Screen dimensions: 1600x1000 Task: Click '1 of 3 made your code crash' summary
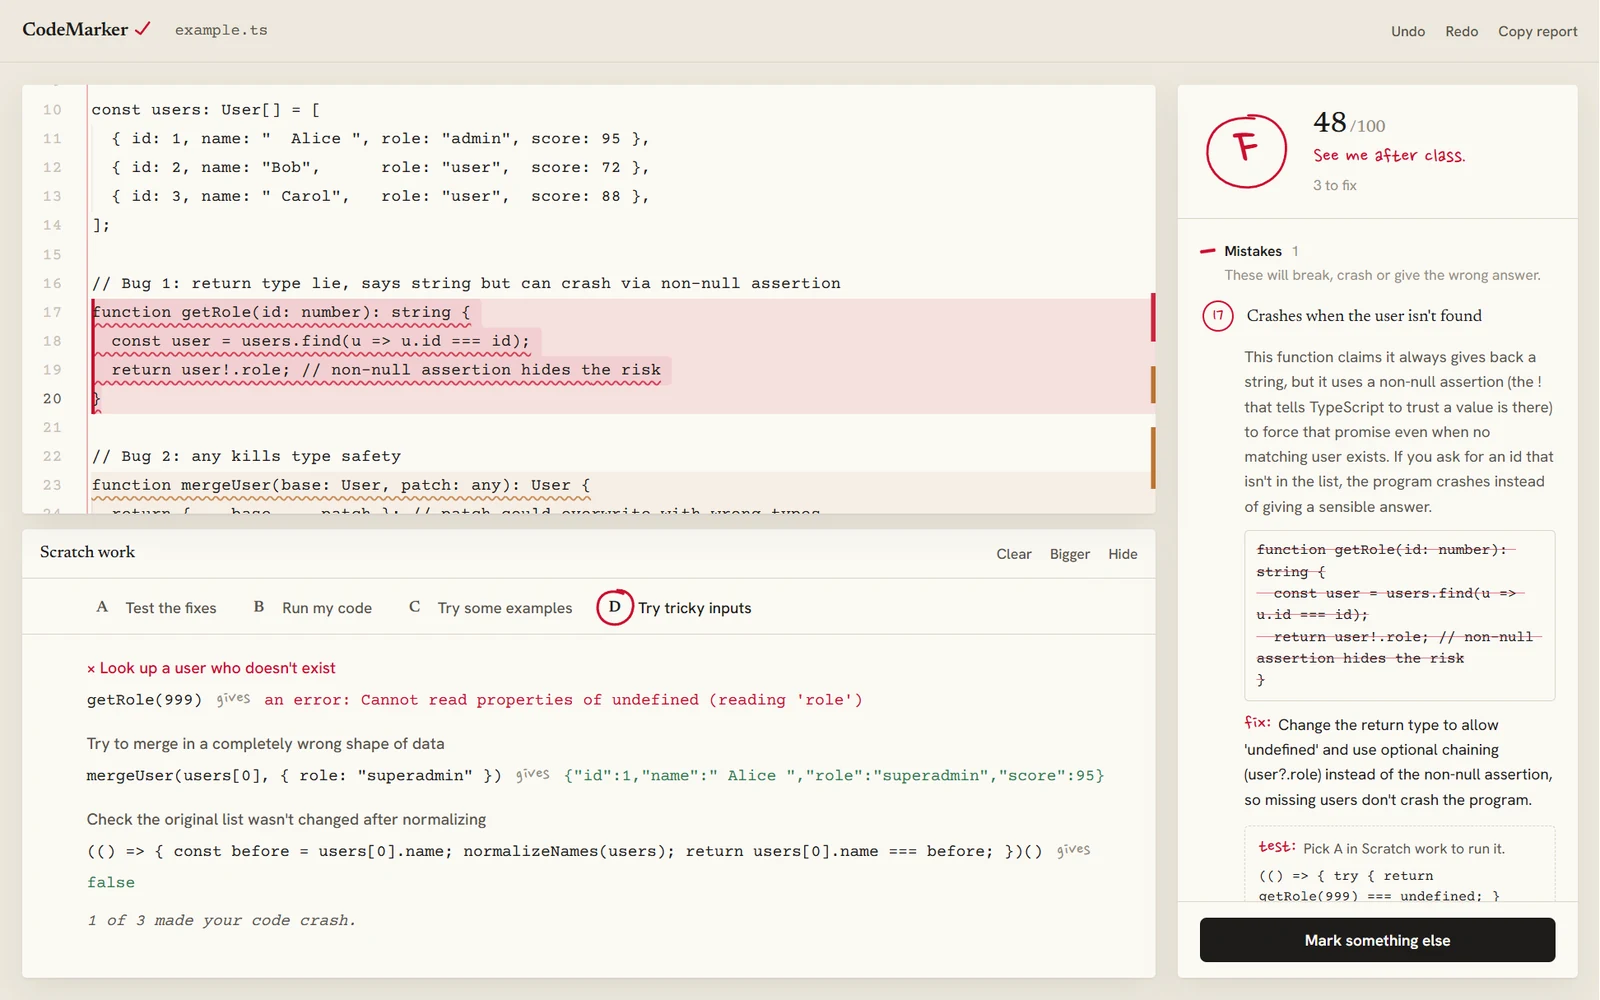point(221,920)
